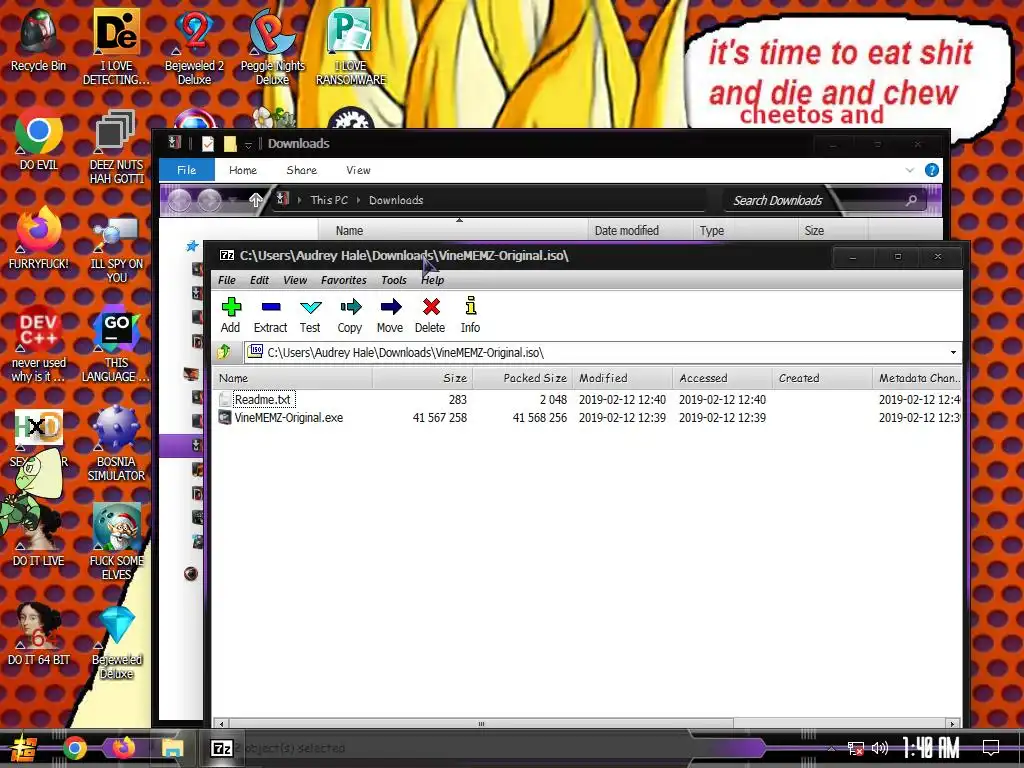The image size is (1024, 768).
Task: Open the Help menu in 7-Zip
Action: [432, 280]
